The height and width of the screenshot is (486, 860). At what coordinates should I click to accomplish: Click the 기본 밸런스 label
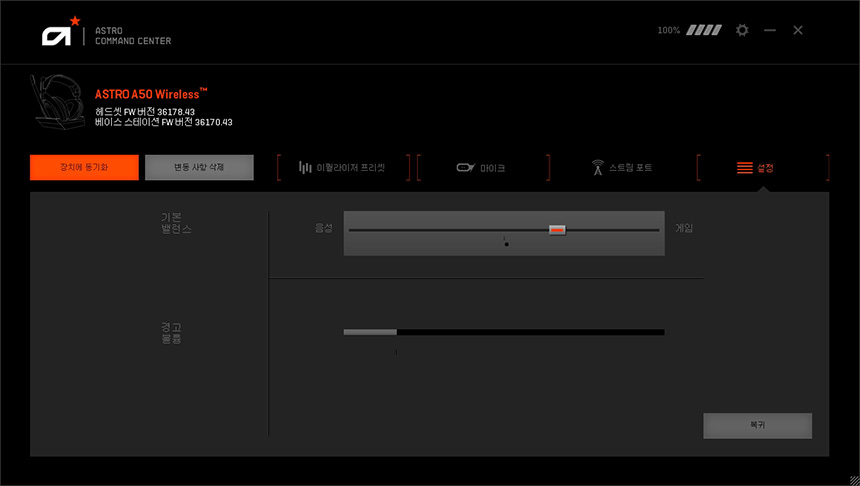coord(176,223)
